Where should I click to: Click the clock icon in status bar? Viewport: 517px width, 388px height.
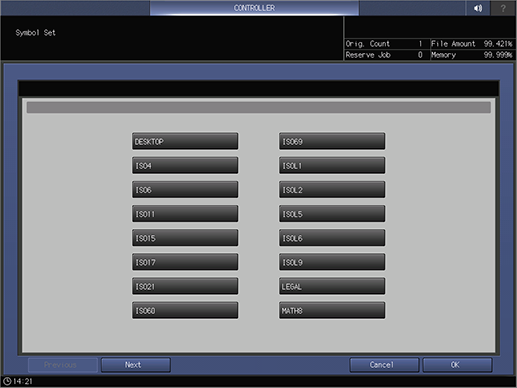pyautogui.click(x=7, y=381)
